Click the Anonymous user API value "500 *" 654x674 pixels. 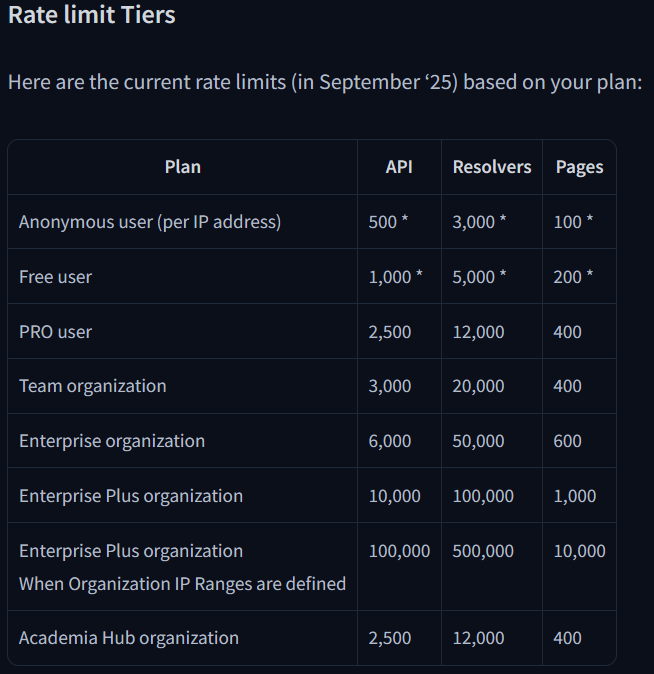point(388,222)
